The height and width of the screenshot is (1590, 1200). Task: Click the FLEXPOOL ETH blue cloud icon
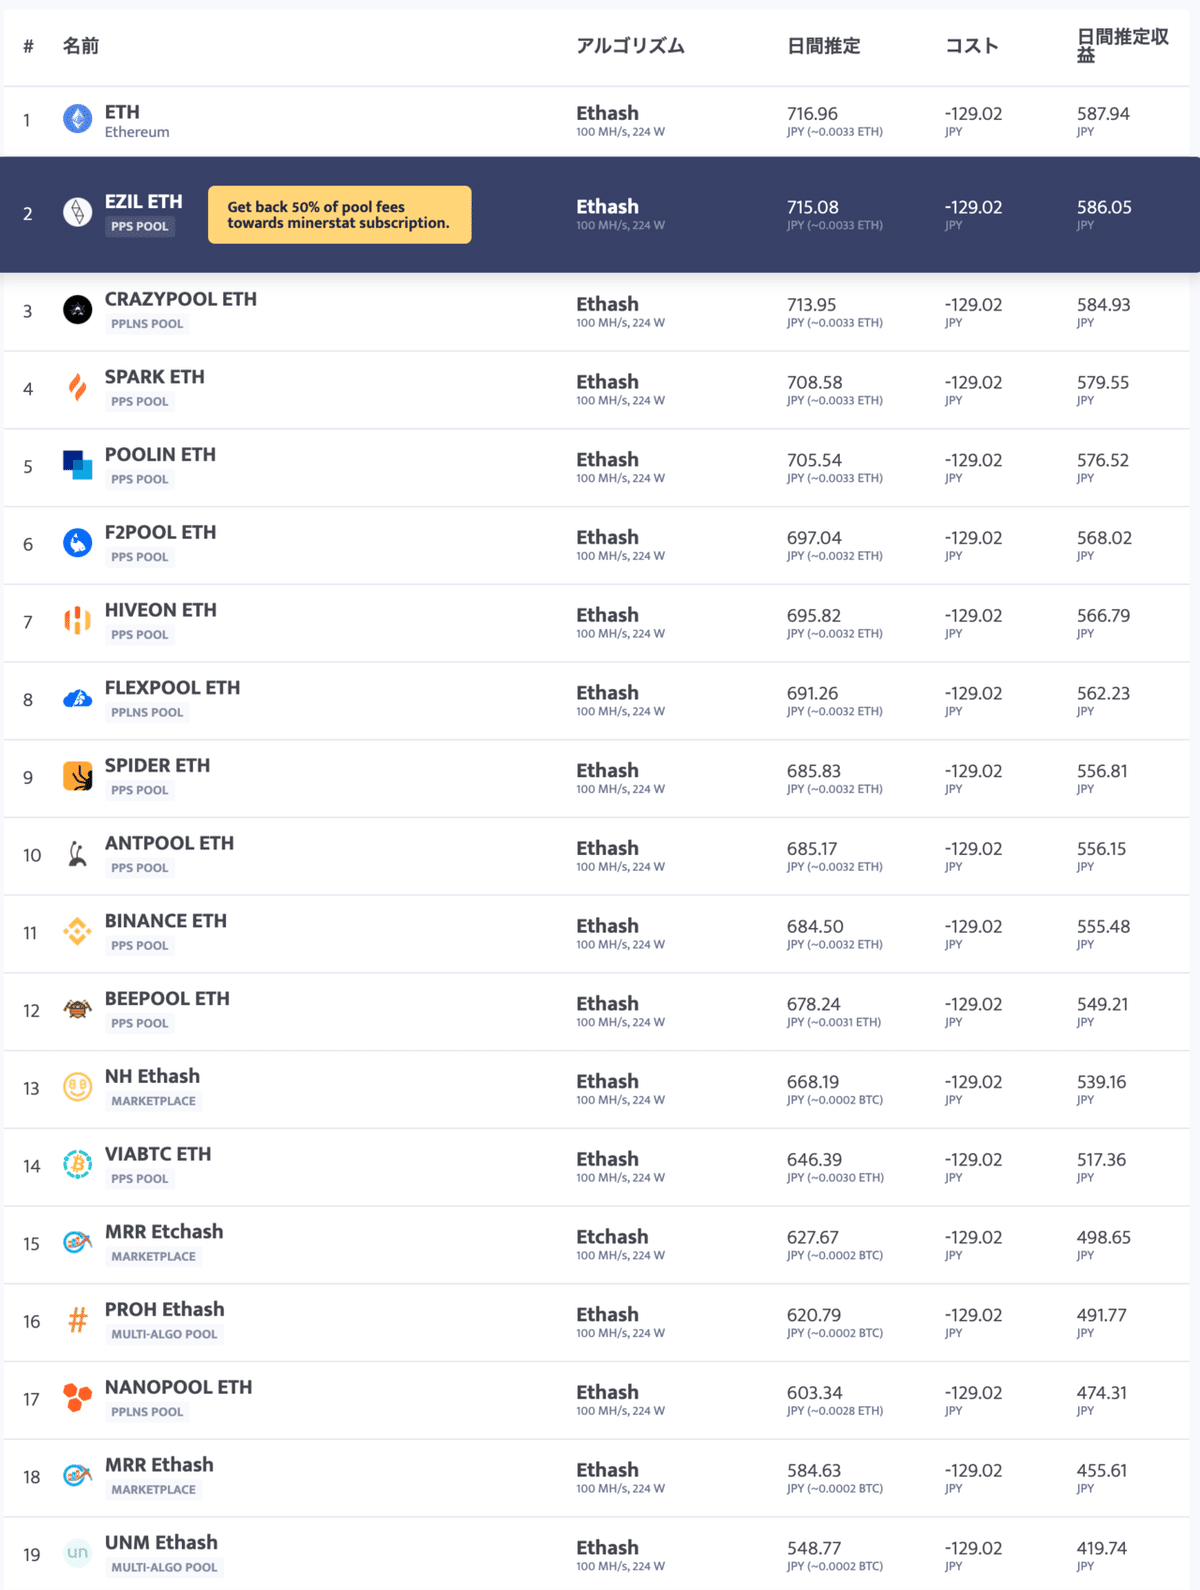pos(77,699)
